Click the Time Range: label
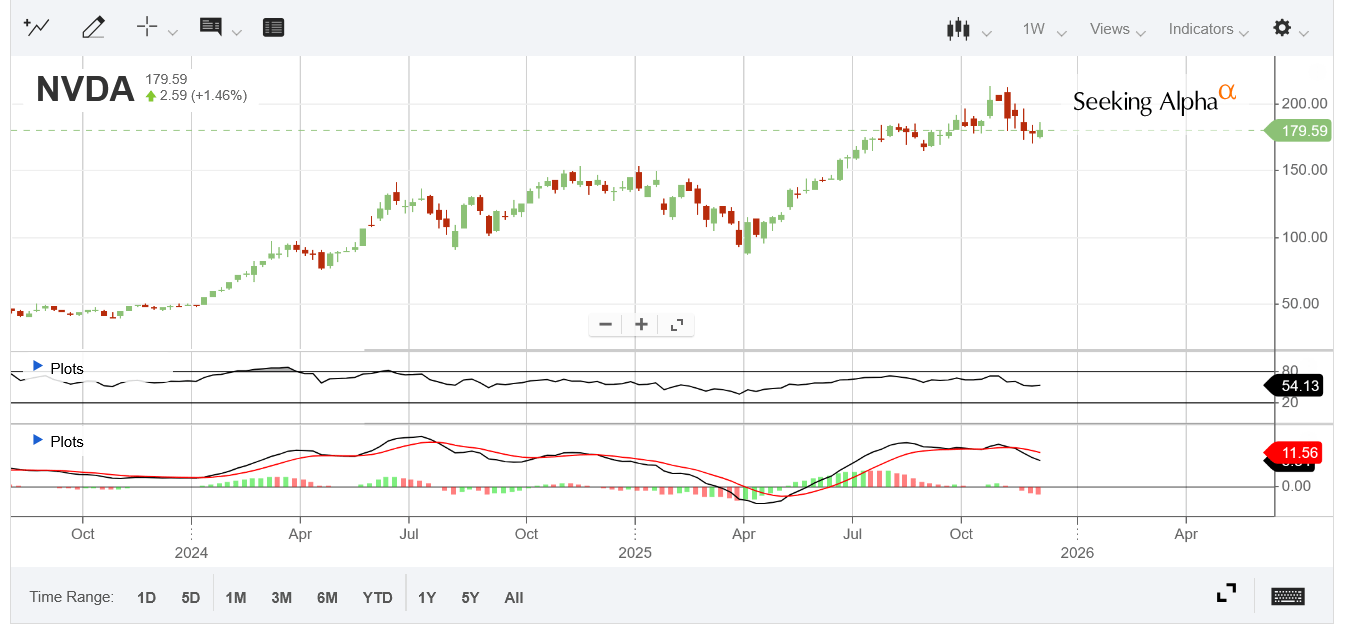The width and height of the screenshot is (1345, 625). [71, 597]
